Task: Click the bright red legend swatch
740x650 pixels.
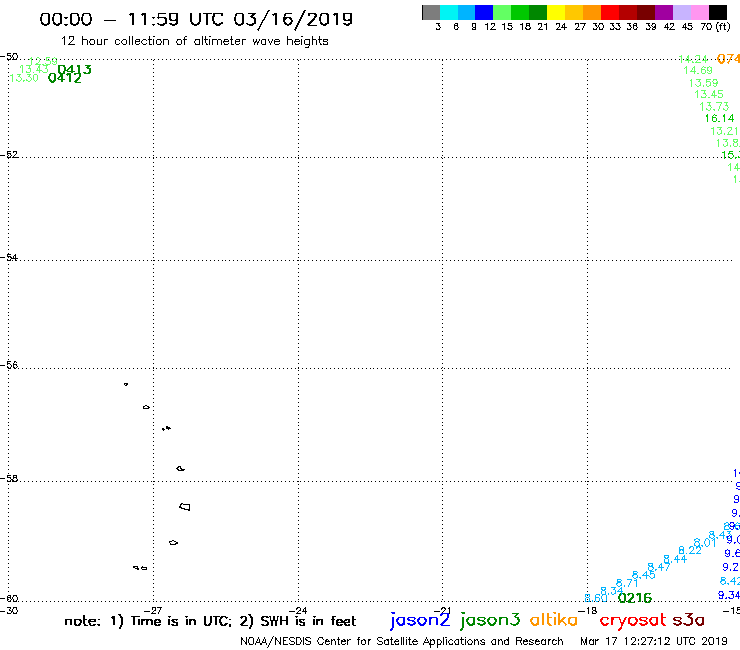Action: tap(609, 12)
